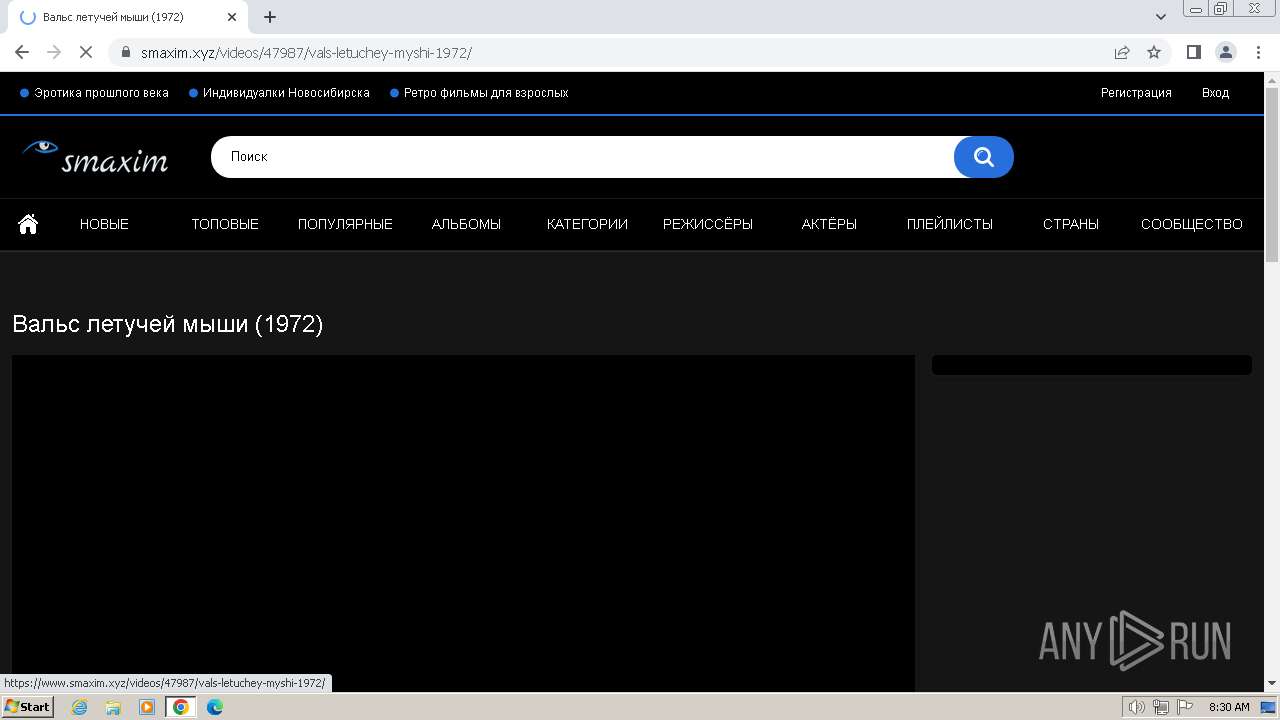This screenshot has width=1280, height=720.
Task: Click the show desktop button on taskbar
Action: click(x=1269, y=707)
